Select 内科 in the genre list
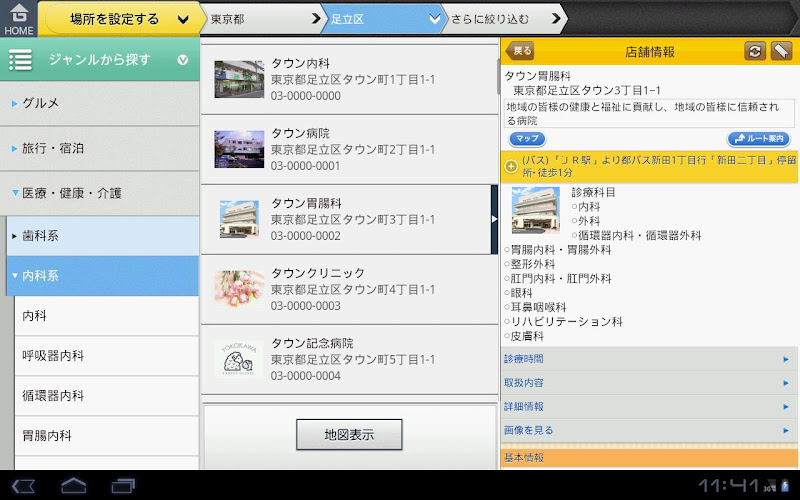Image resolution: width=800 pixels, height=500 pixels. pos(107,316)
